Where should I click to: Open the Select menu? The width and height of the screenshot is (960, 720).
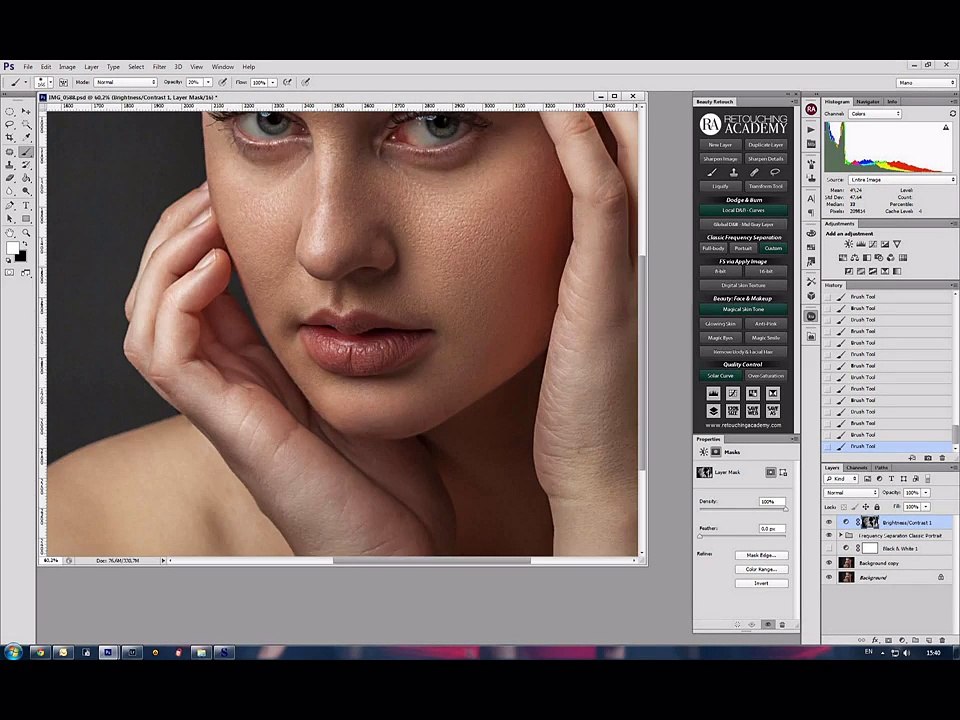pos(136,67)
